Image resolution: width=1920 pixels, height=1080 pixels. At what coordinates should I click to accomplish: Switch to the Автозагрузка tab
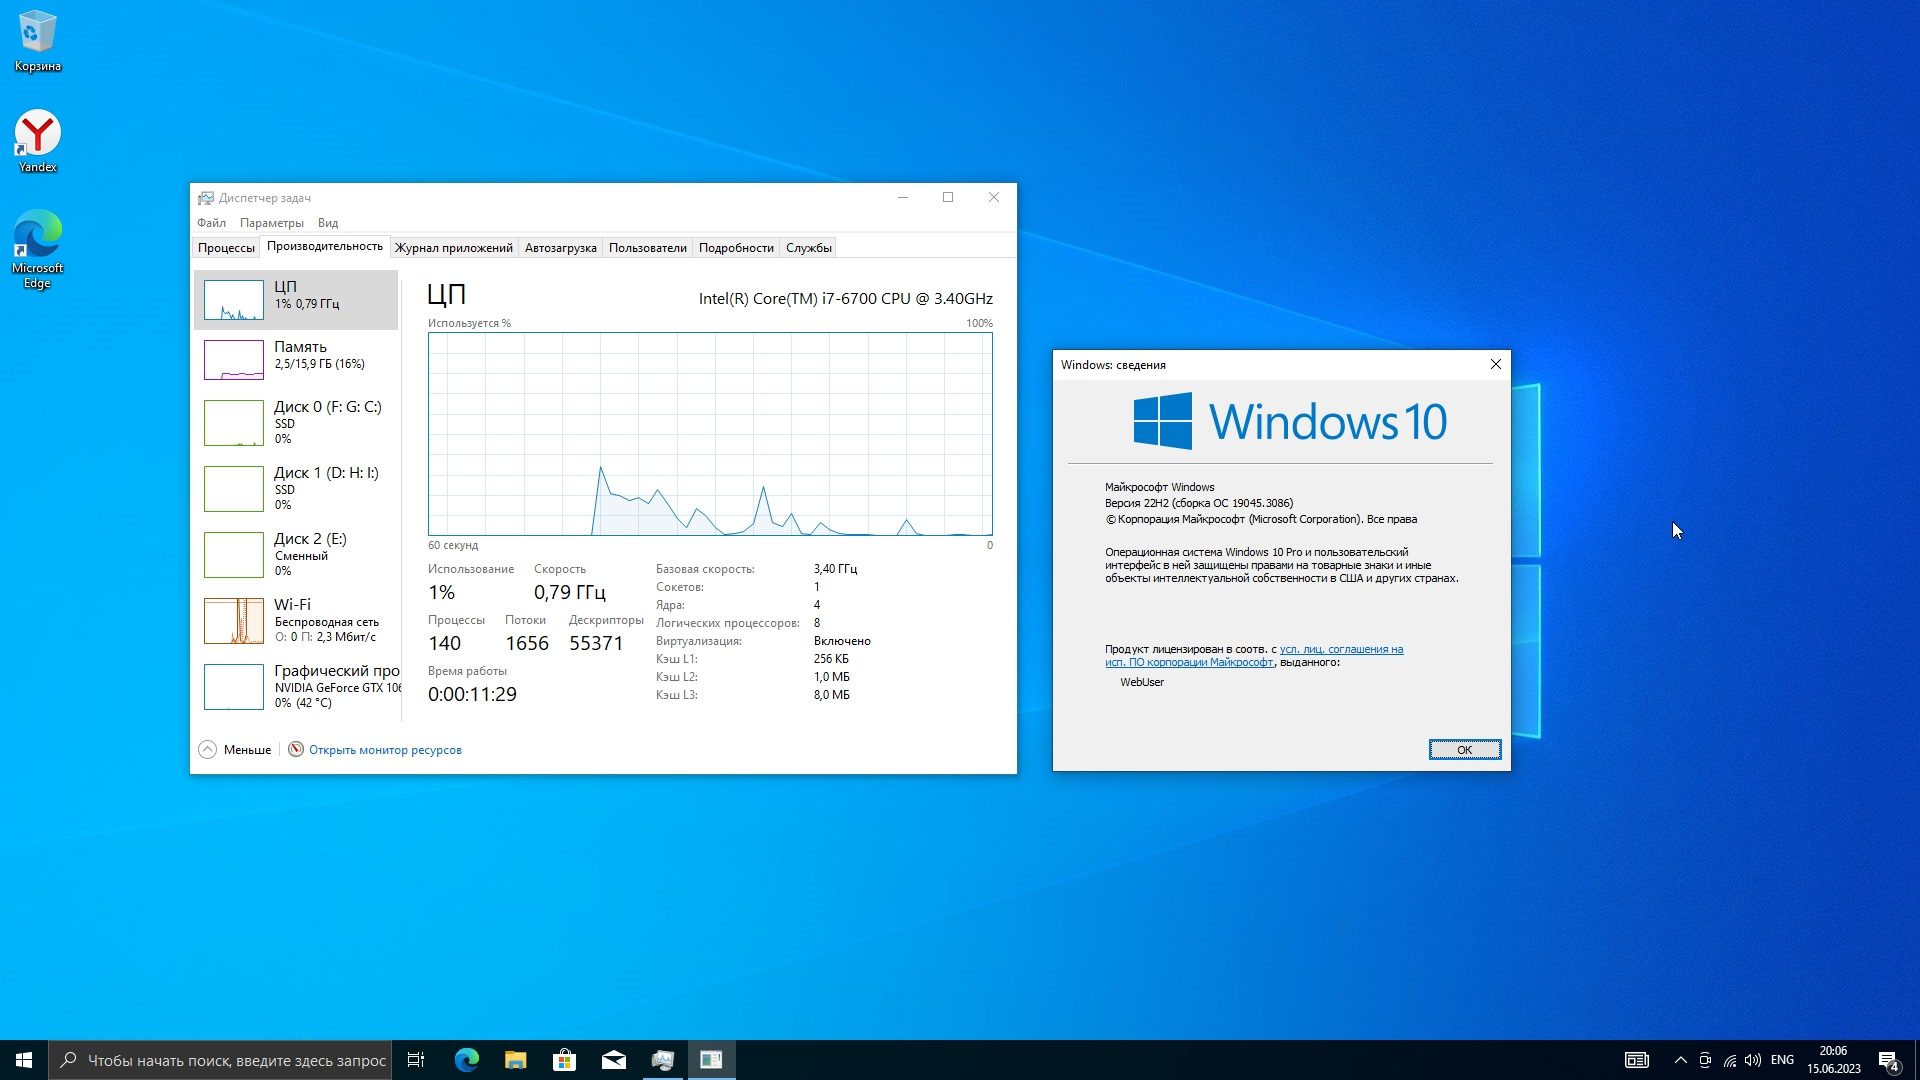click(x=560, y=248)
